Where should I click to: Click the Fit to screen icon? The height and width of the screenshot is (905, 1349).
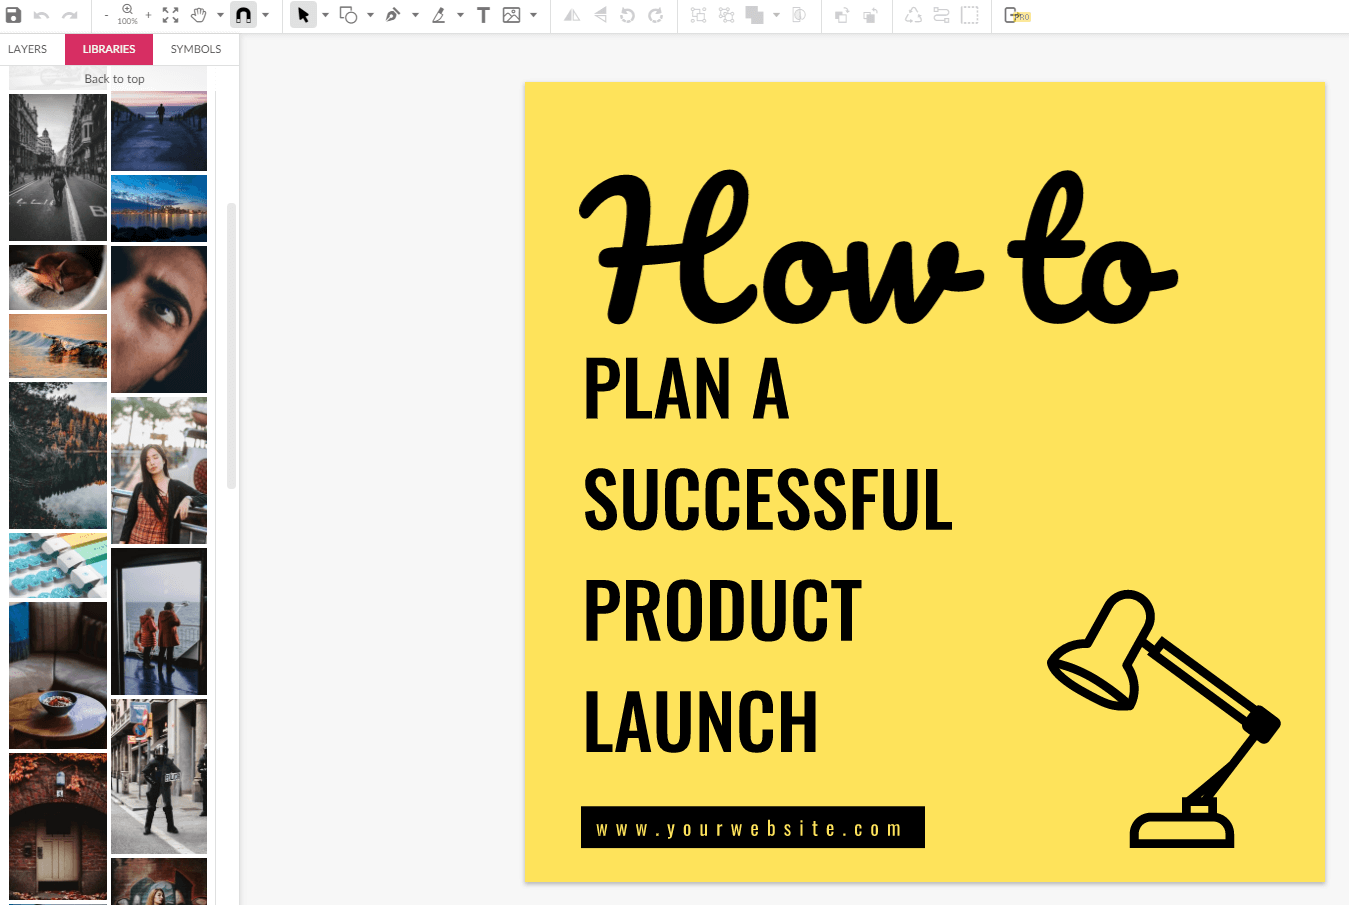(171, 15)
